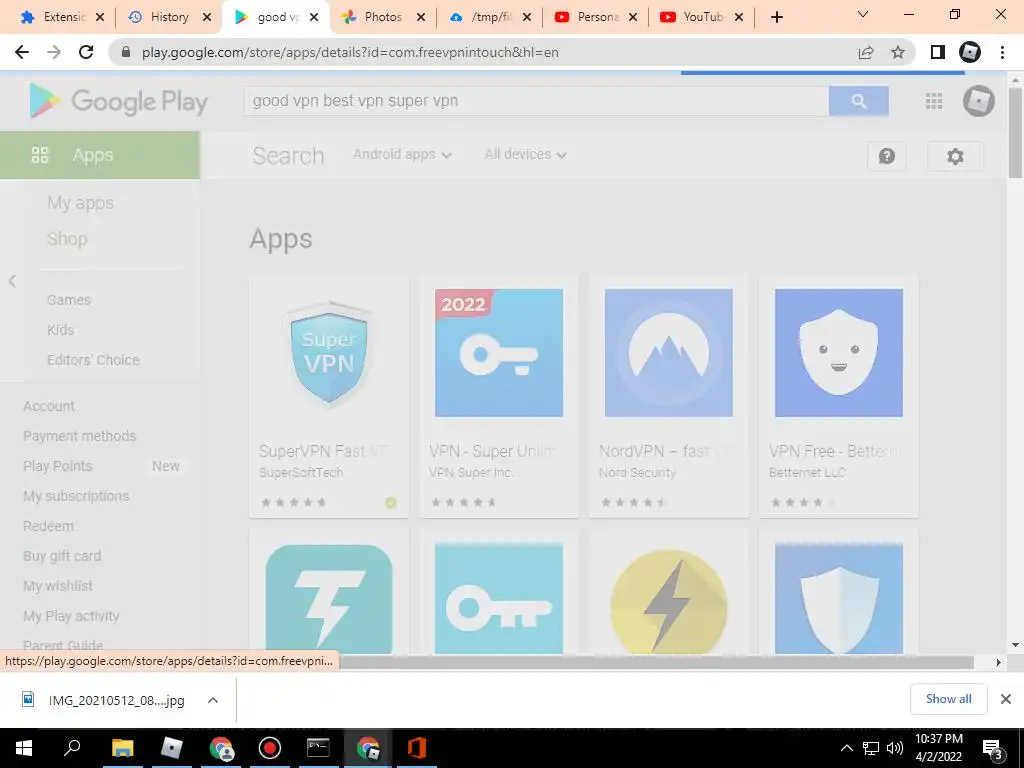Reload the Google Play page

click(86, 52)
